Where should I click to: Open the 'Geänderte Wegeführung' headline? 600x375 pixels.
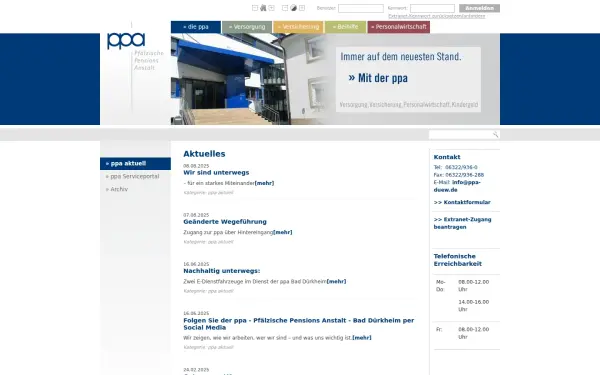(x=225, y=222)
